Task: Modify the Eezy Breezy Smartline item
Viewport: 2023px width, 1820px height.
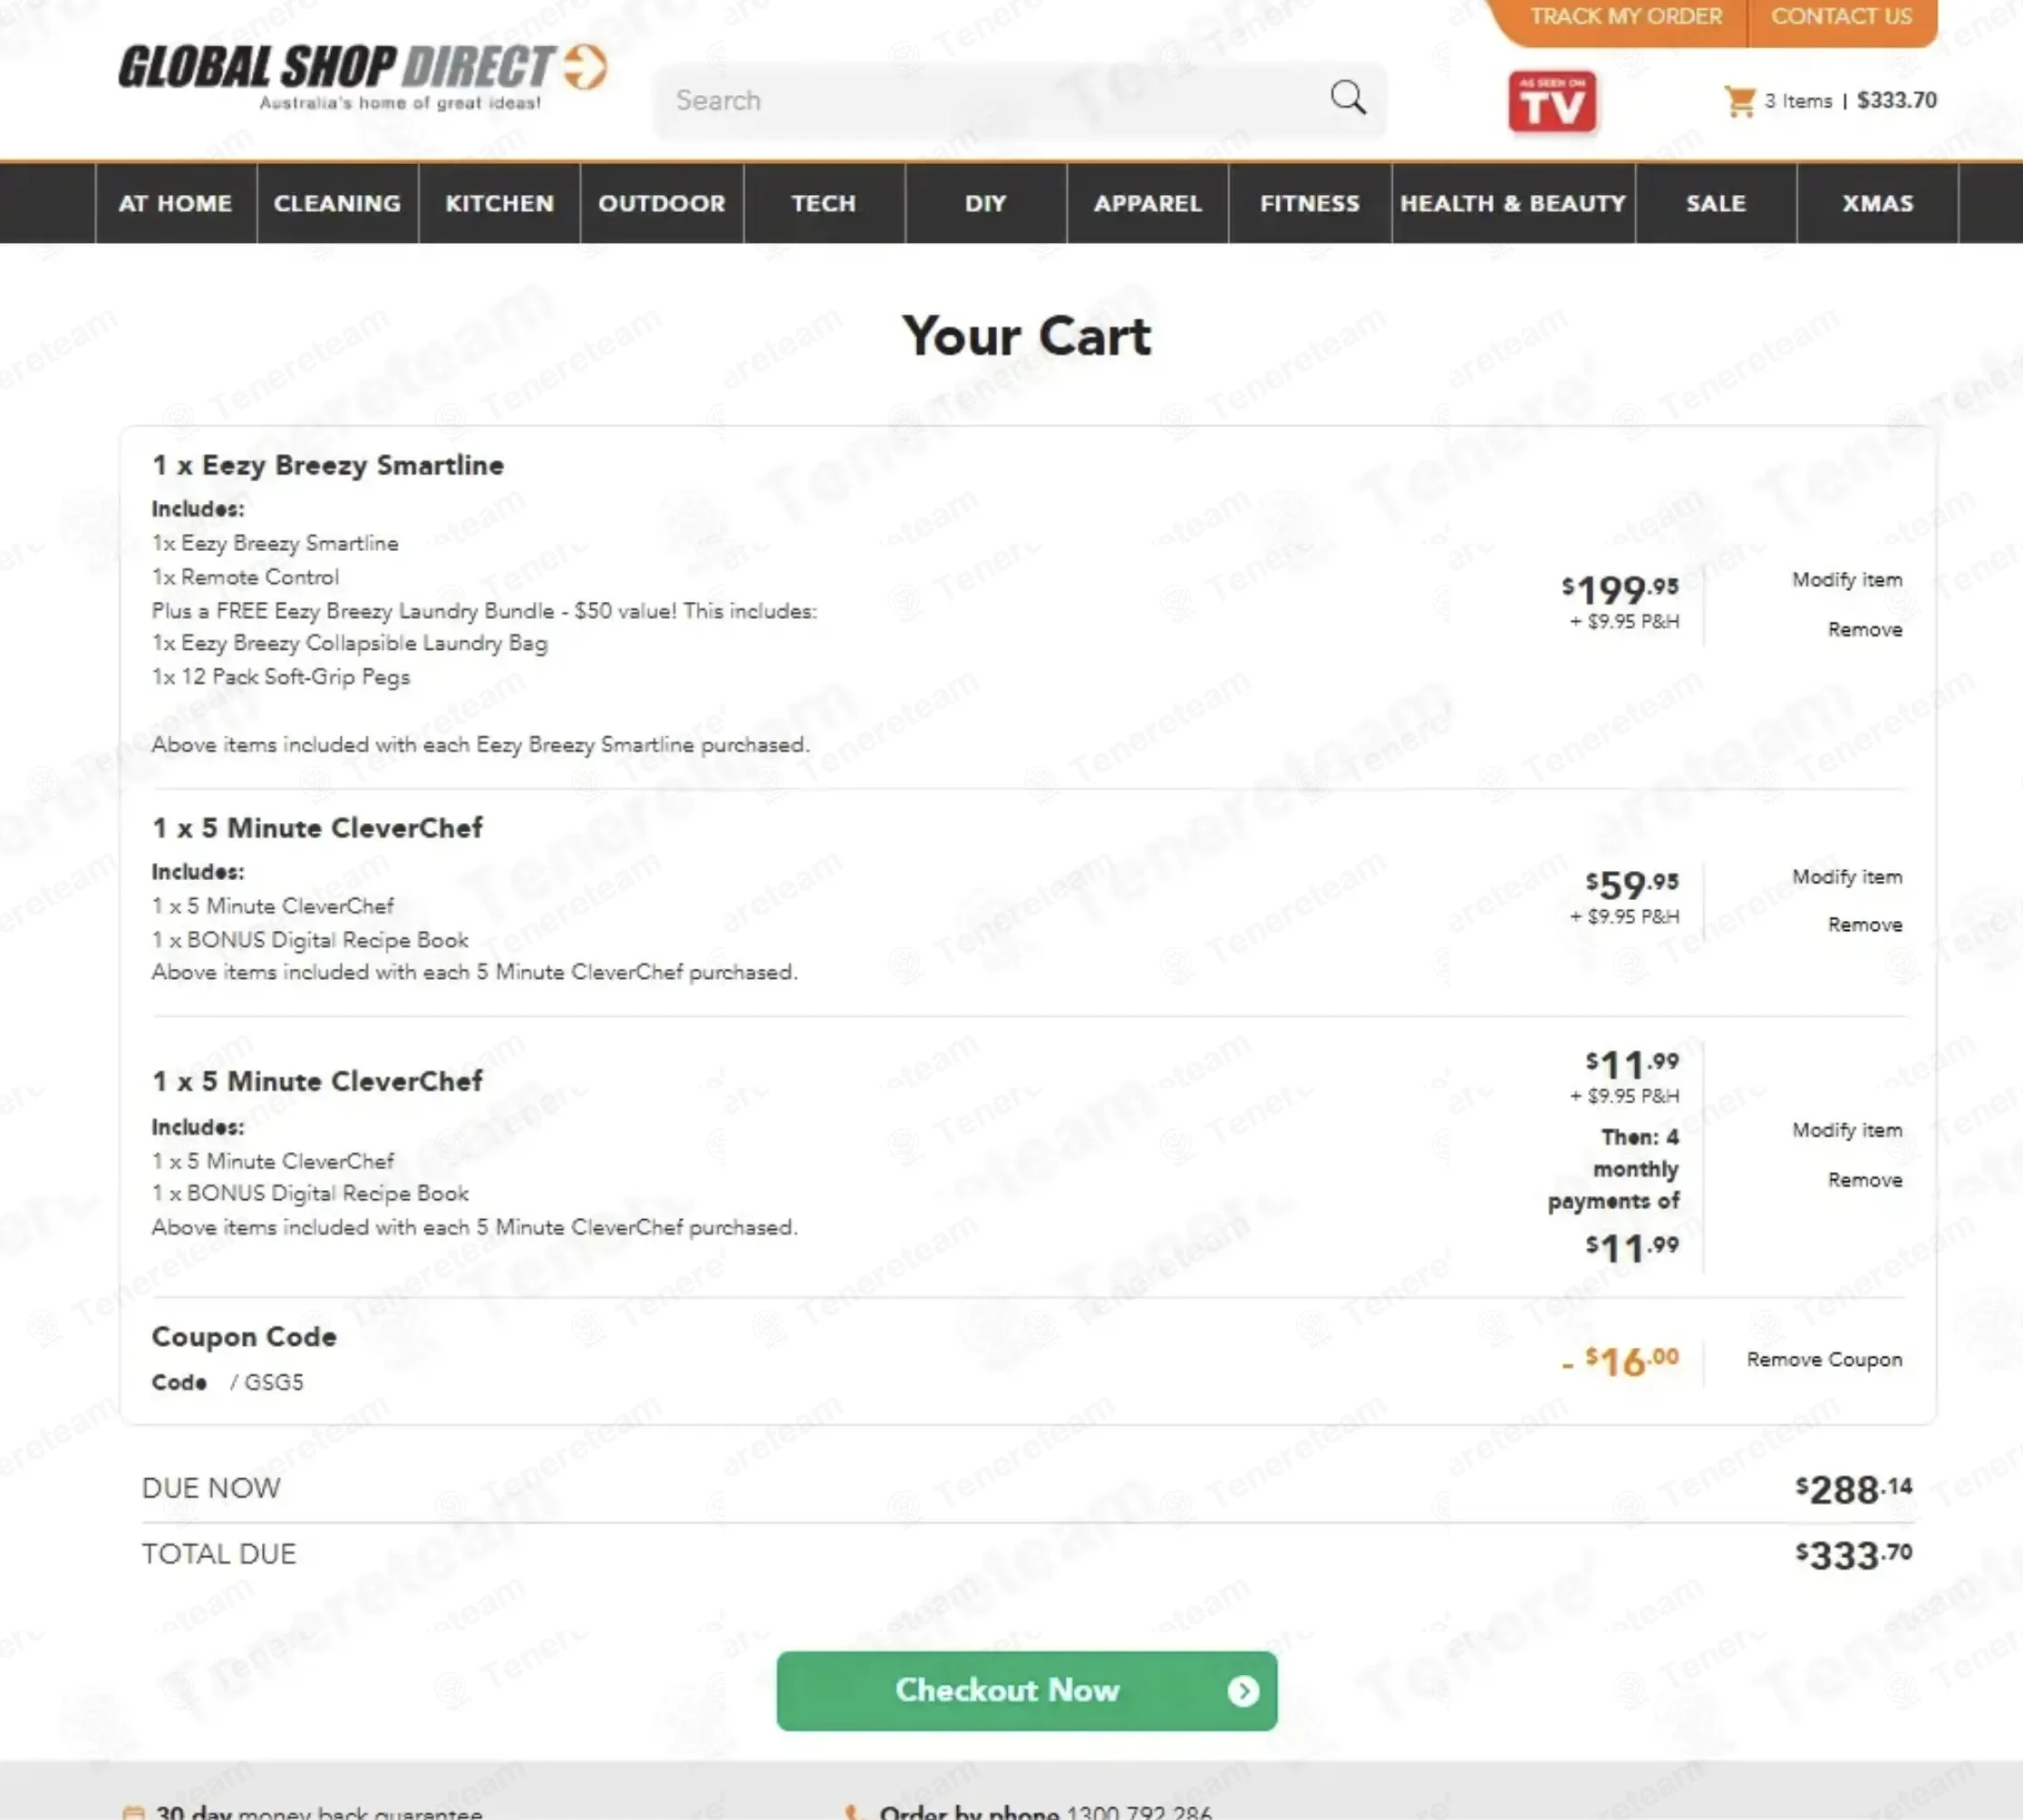Action: point(1846,580)
